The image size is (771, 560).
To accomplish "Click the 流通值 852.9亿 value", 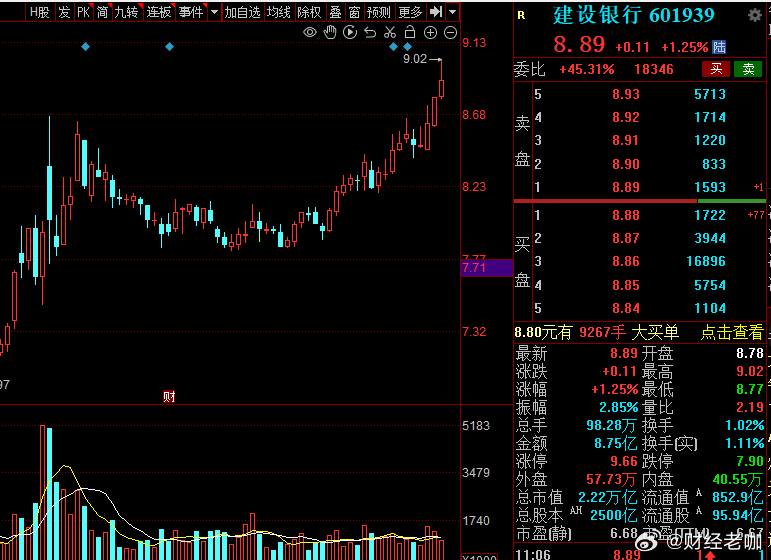I will click(737, 498).
